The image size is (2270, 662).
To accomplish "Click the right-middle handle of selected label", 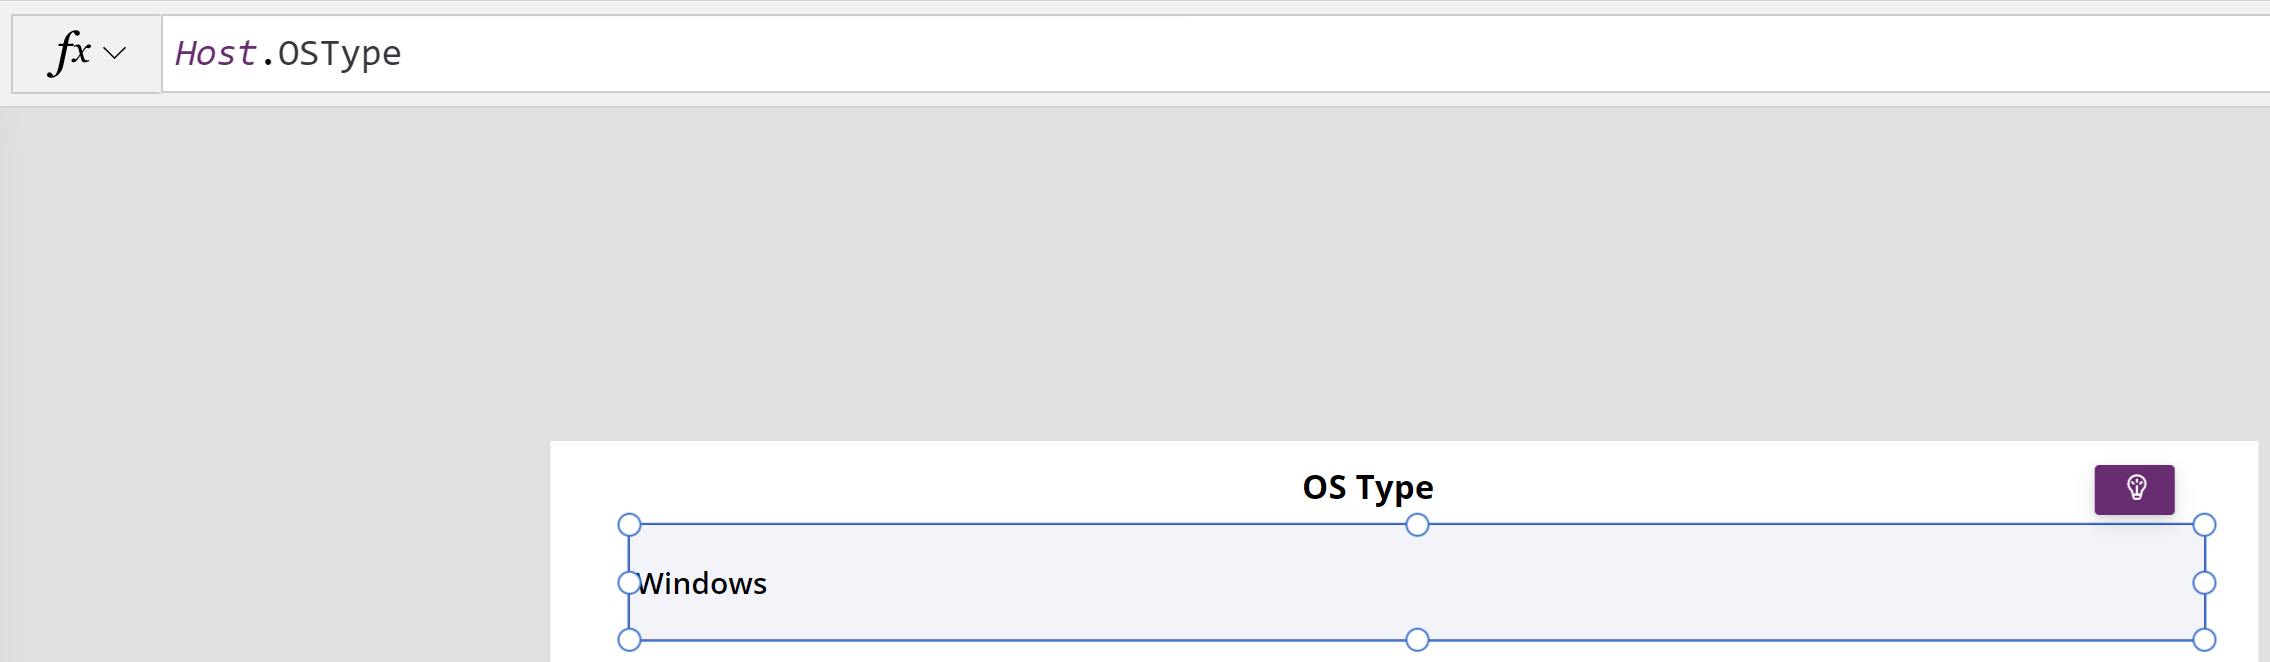I will coord(2204,583).
